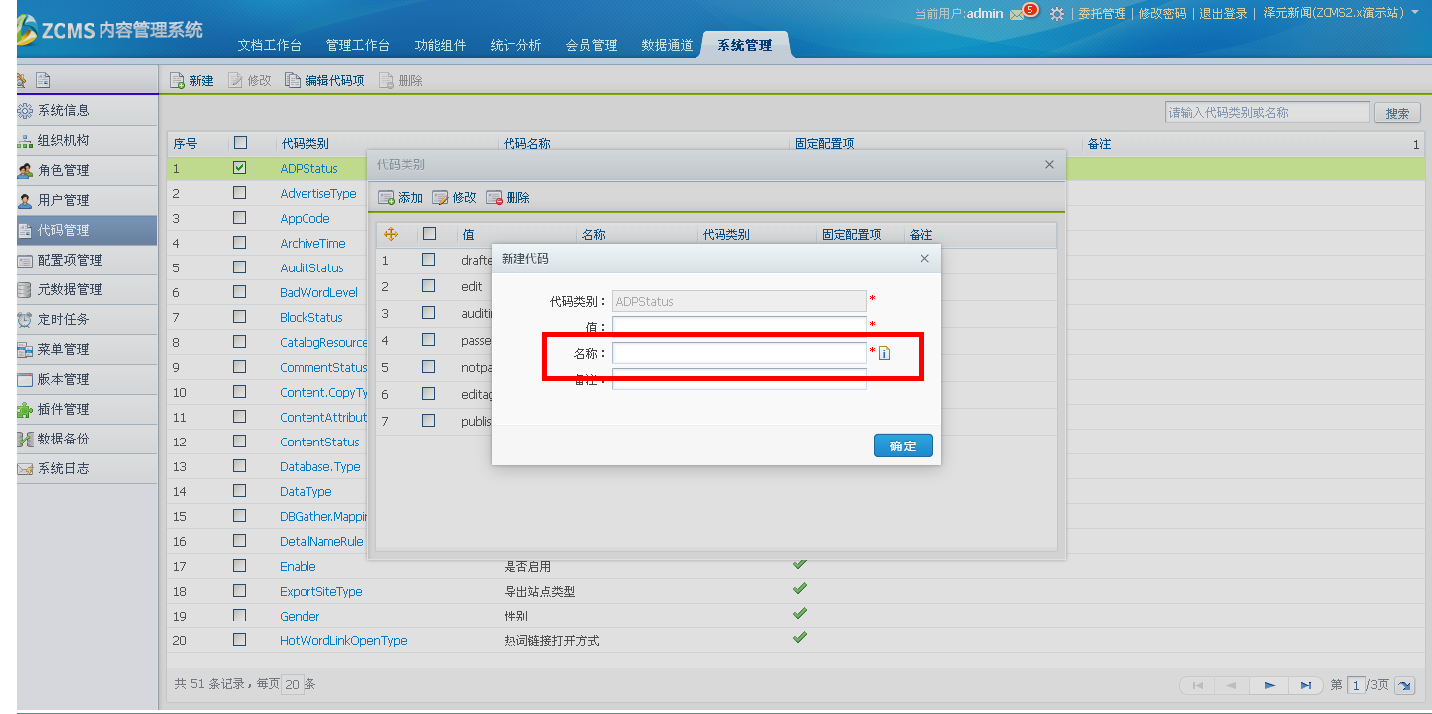Toggle the select-all checkbox in table header
The image size is (1432, 714).
(x=239, y=143)
